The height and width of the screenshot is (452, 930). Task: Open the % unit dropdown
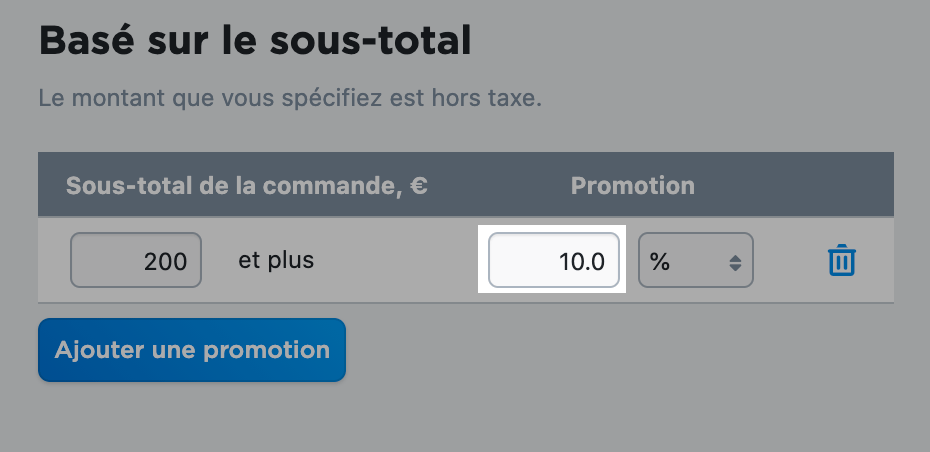696,260
